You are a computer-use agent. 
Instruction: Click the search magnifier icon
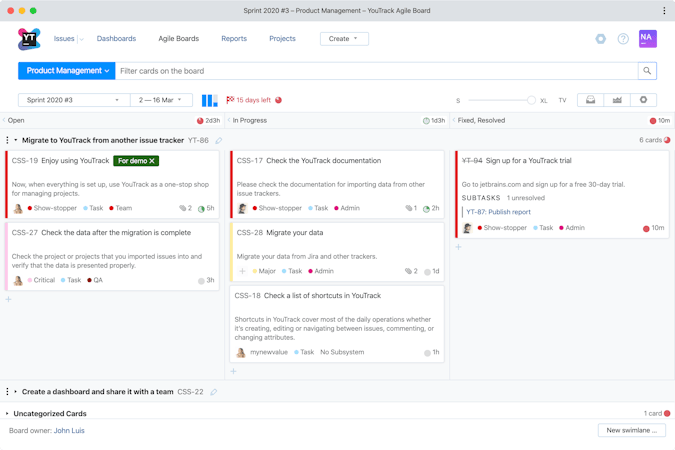647,71
